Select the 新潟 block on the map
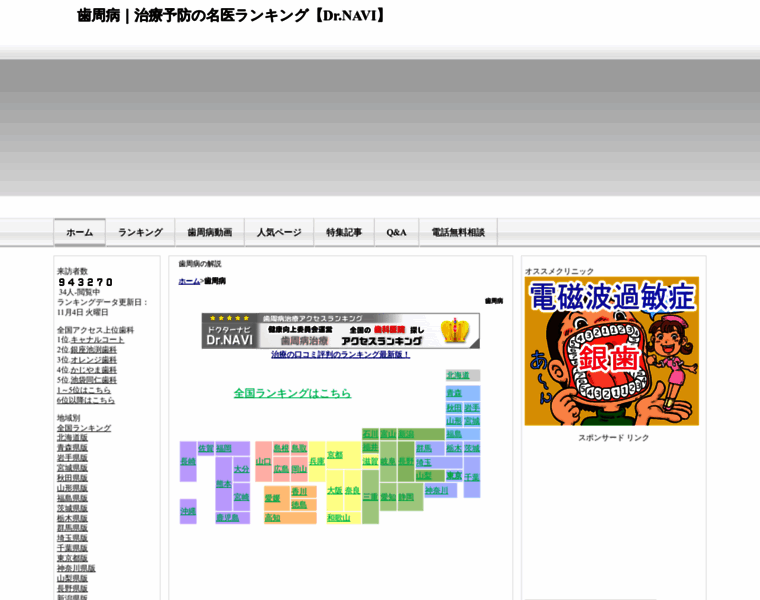Screen dimensions: 760x600 pos(406,434)
